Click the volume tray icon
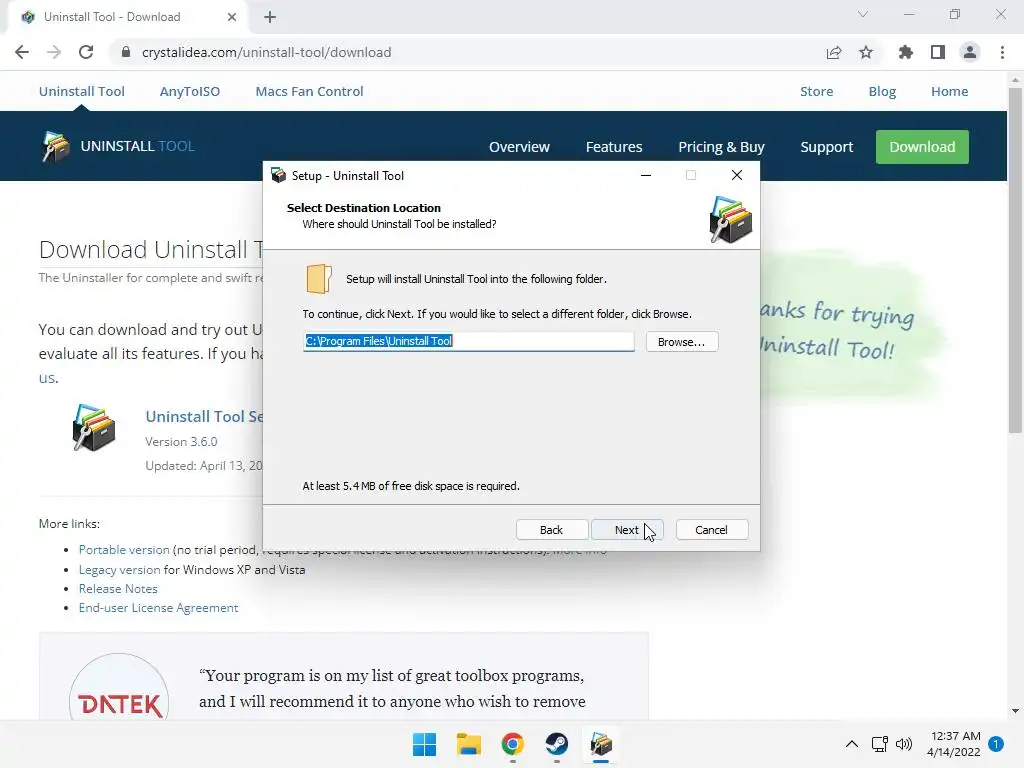The image size is (1024, 768). [x=904, y=744]
